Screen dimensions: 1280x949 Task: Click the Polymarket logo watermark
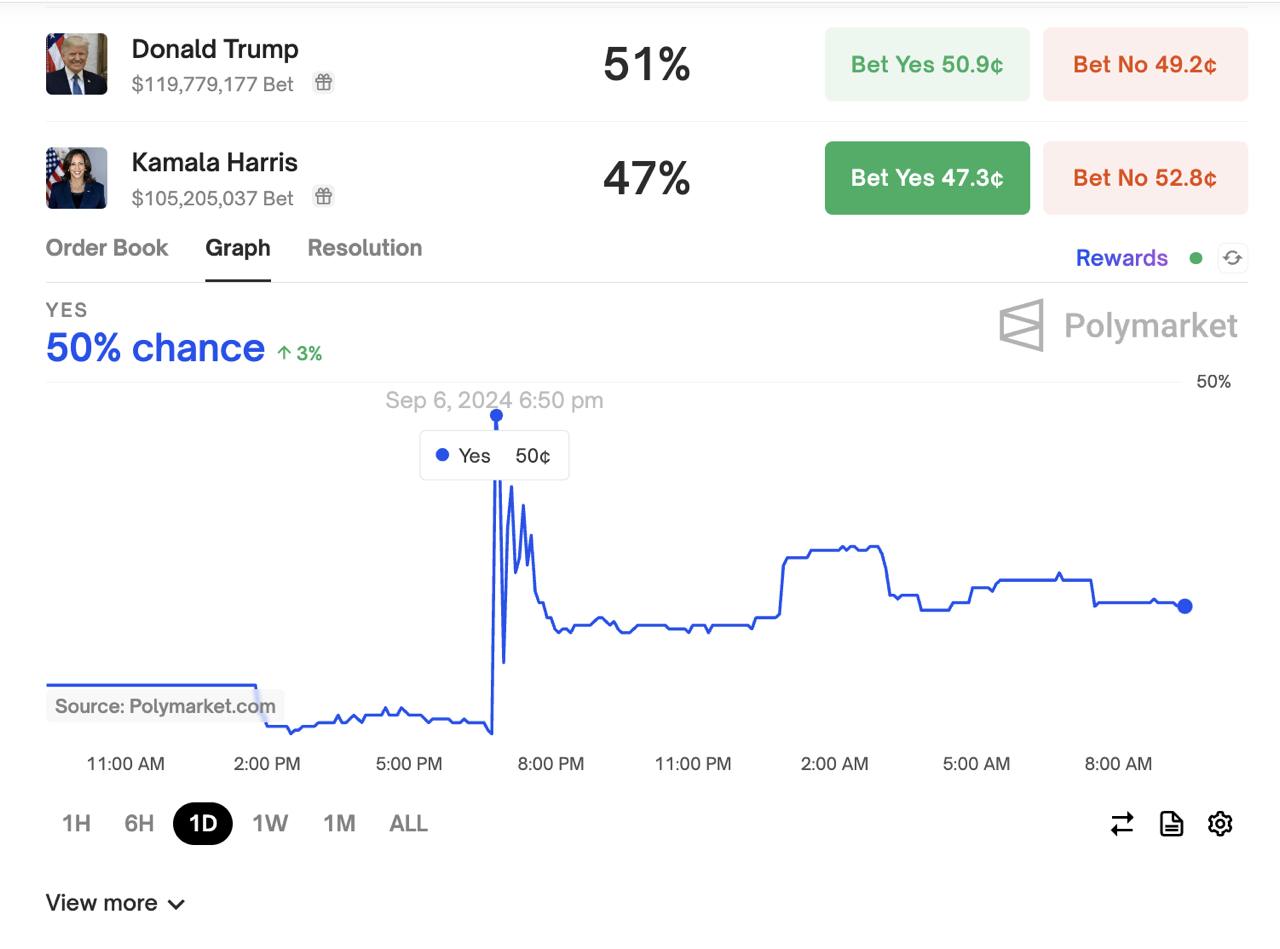coord(1119,325)
